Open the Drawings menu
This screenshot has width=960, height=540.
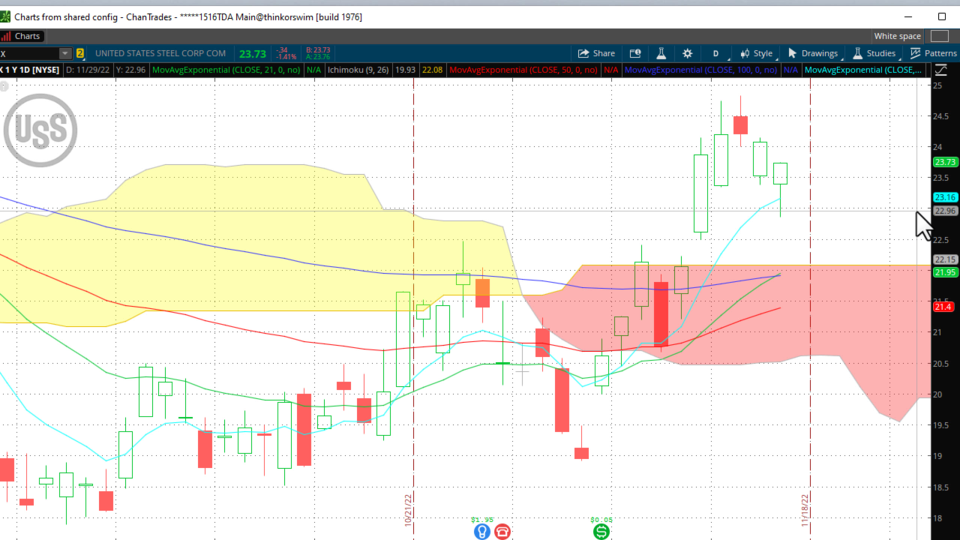click(x=814, y=53)
